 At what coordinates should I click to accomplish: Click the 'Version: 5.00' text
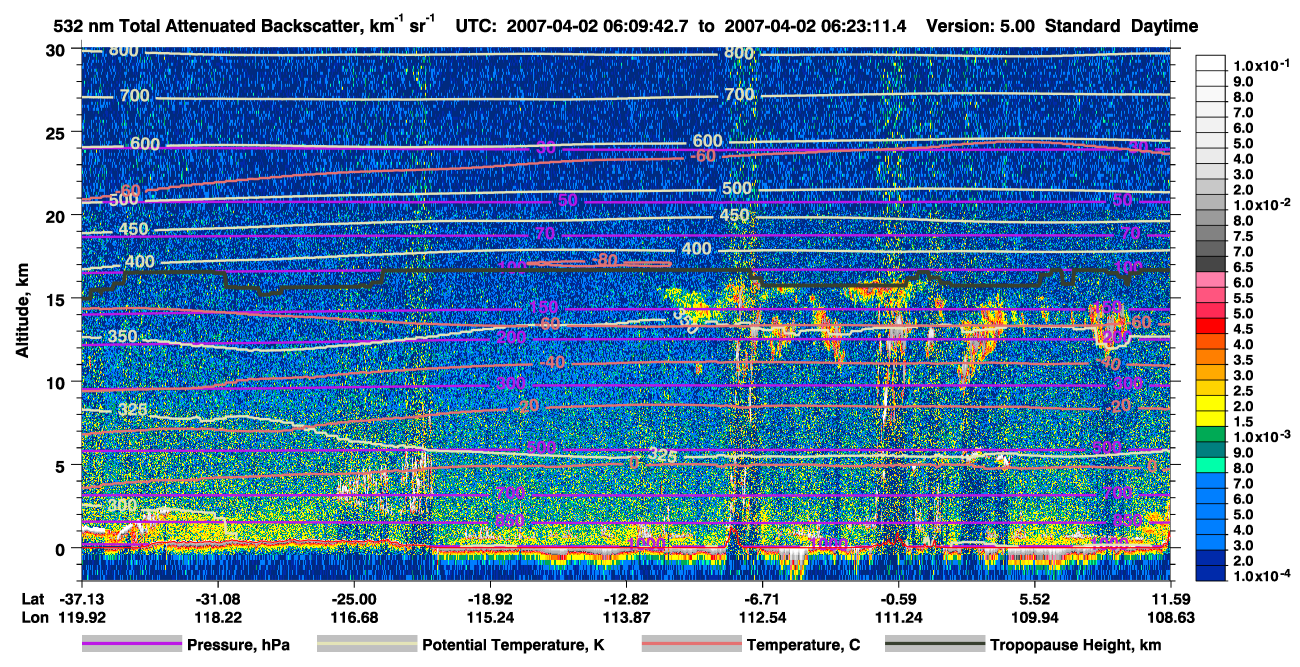(x=981, y=27)
